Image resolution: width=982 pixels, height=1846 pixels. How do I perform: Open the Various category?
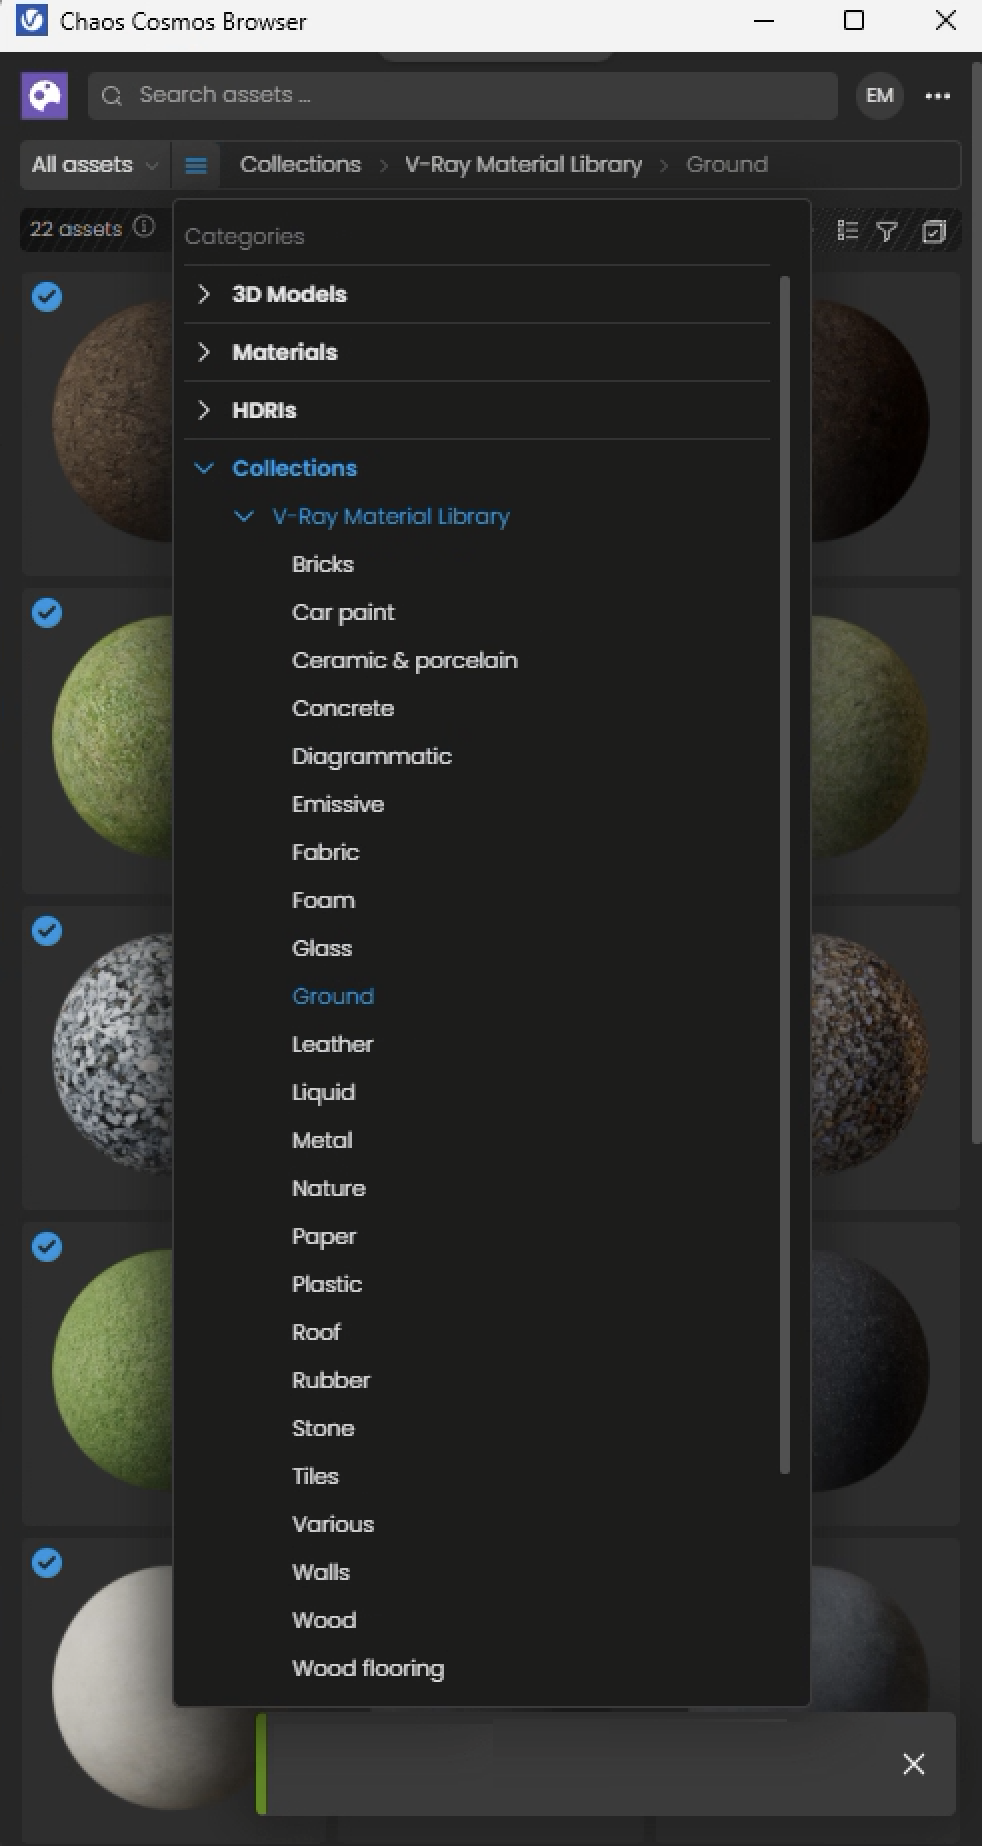(x=333, y=1524)
